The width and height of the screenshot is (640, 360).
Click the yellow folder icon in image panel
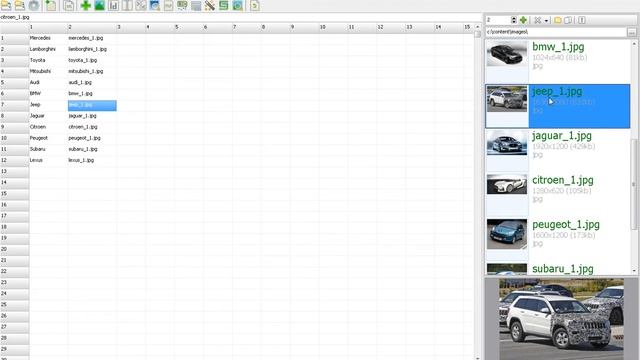[x=558, y=20]
